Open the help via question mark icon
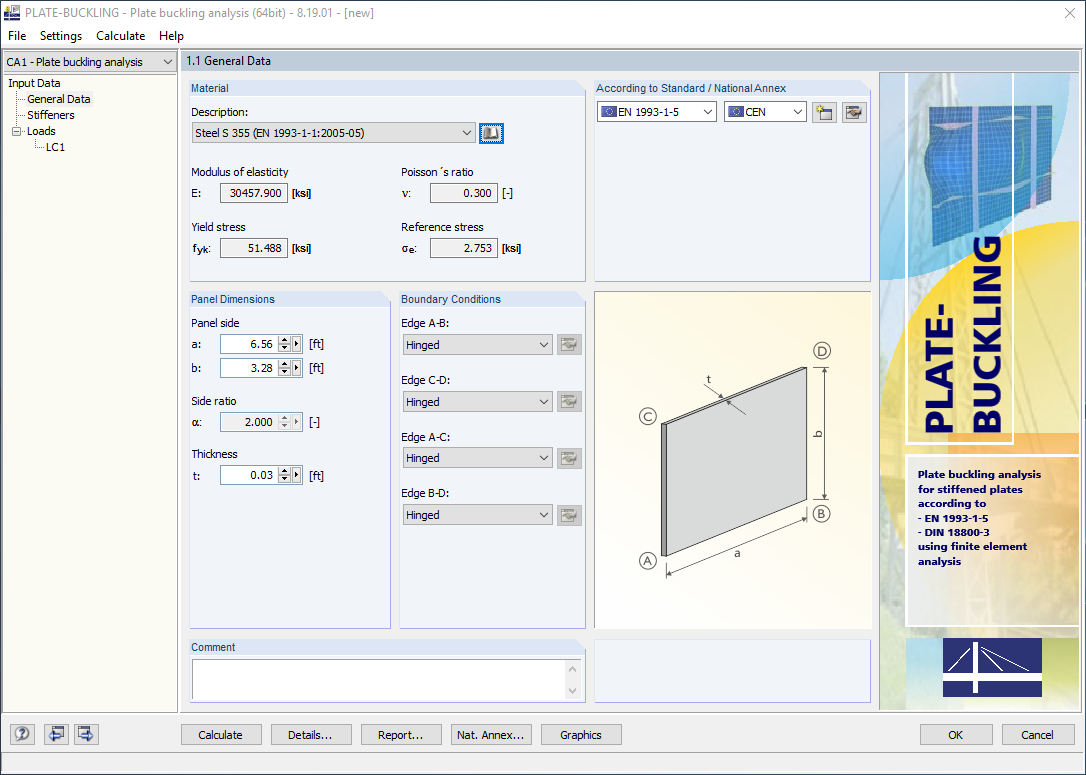The width and height of the screenshot is (1086, 775). tap(21, 734)
